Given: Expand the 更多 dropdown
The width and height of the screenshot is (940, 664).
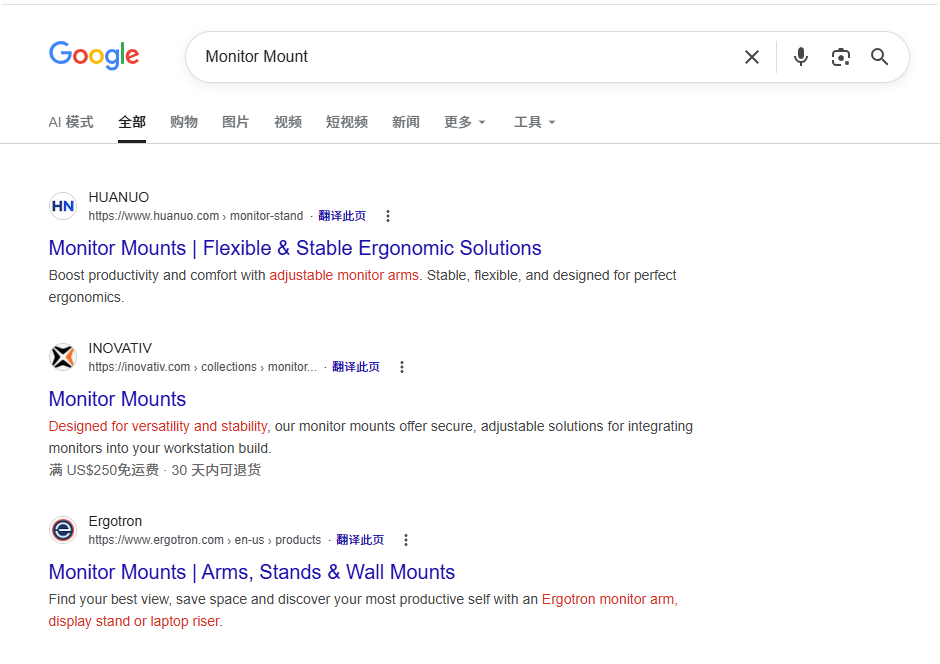Looking at the screenshot, I should pyautogui.click(x=465, y=122).
